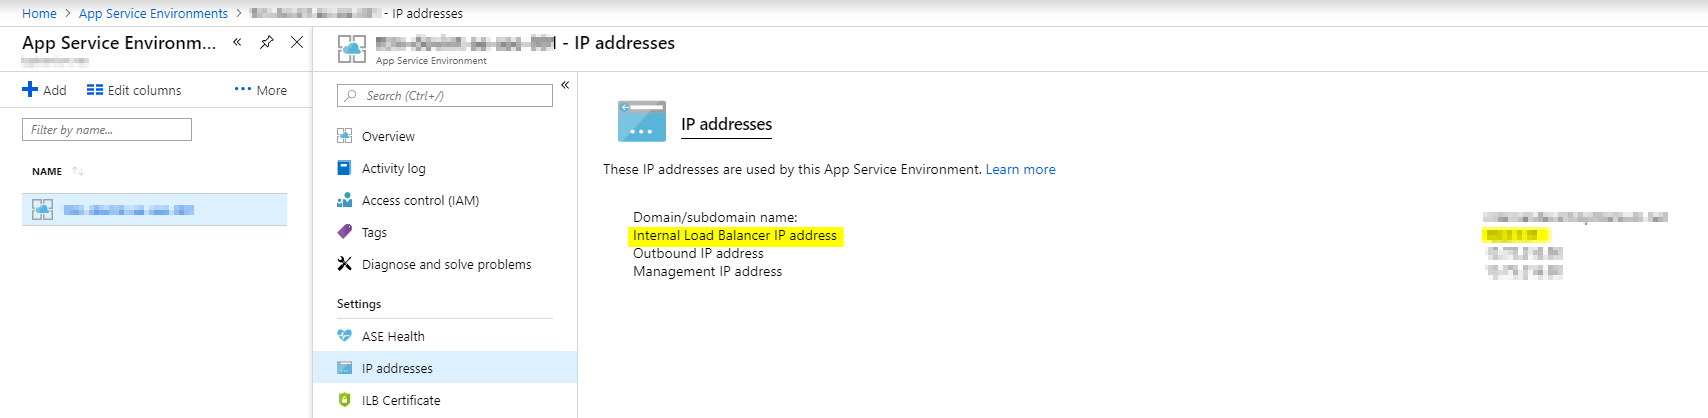Image resolution: width=1708 pixels, height=418 pixels.
Task: Open the Activity log
Action: coord(394,168)
